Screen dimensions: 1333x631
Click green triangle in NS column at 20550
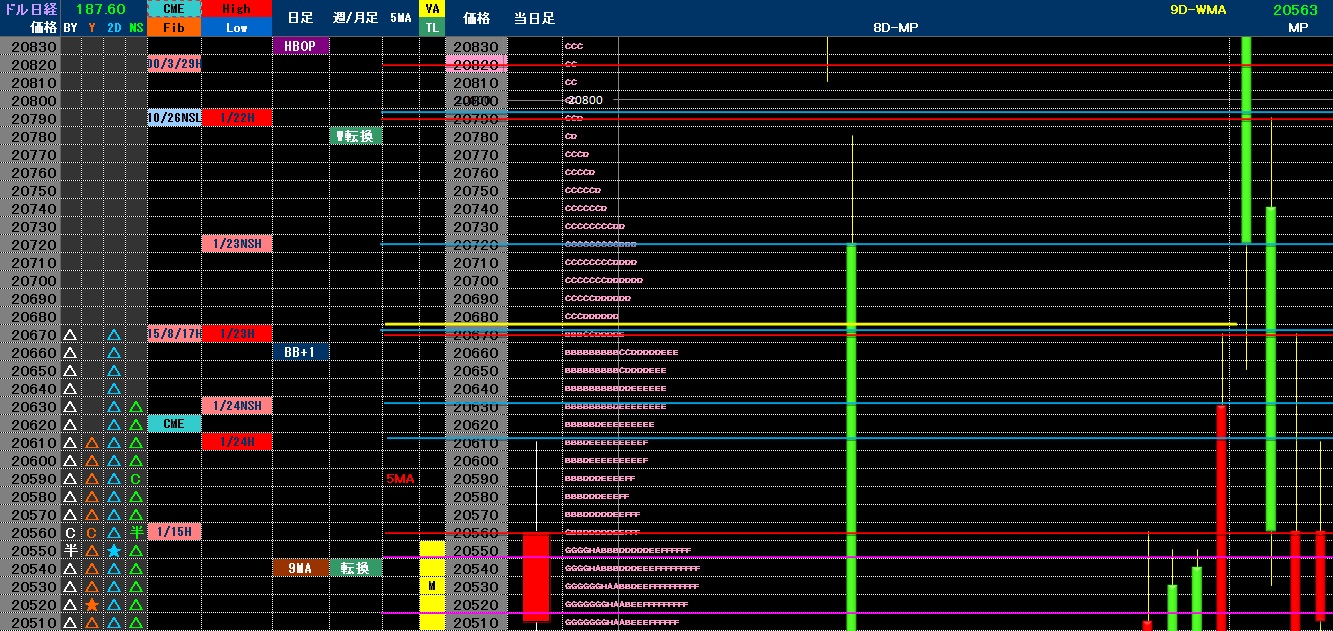136,550
